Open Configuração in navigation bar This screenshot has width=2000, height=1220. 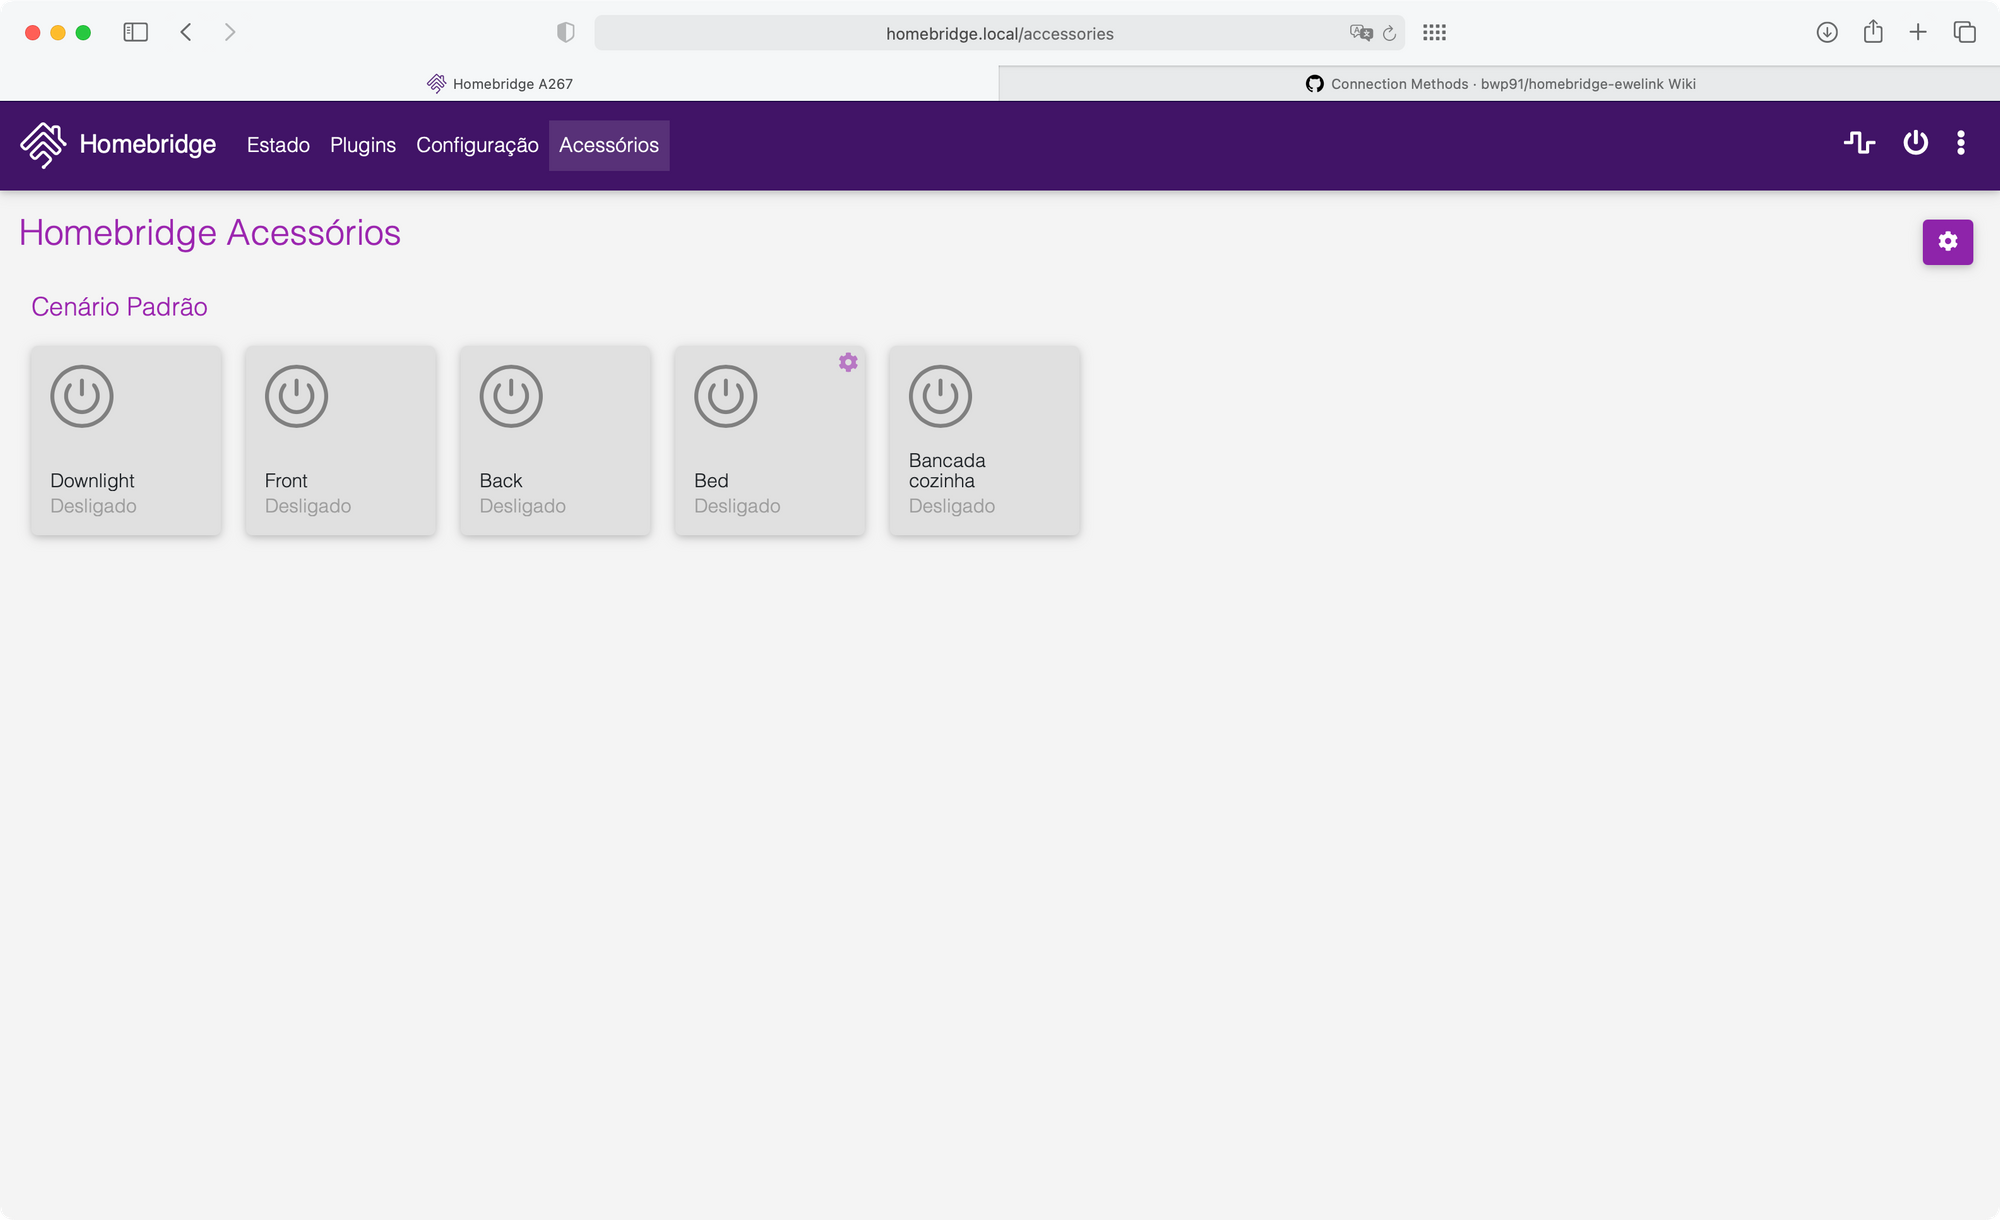click(477, 145)
